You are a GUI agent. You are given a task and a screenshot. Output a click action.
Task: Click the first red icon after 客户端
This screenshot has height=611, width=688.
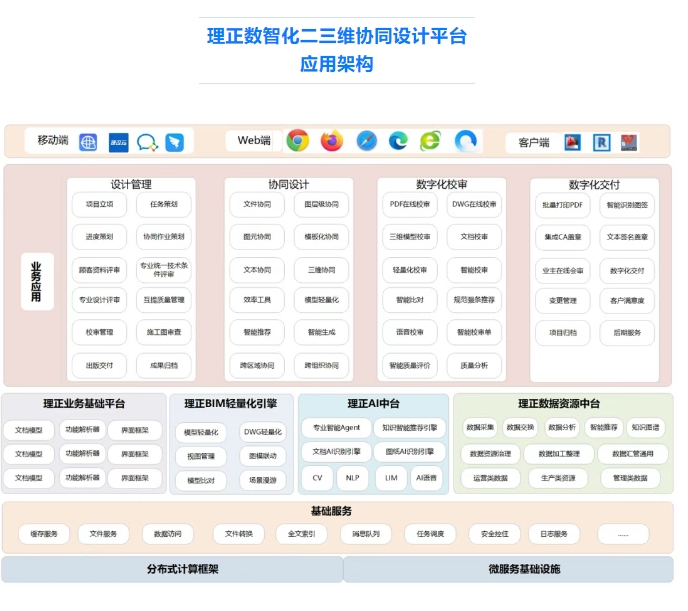coord(572,143)
